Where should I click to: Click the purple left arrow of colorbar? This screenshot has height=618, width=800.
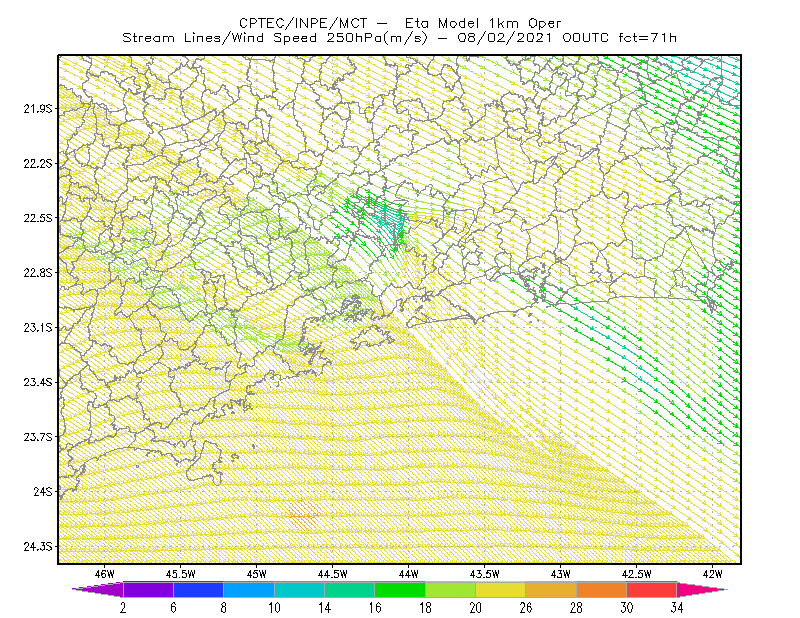97,589
